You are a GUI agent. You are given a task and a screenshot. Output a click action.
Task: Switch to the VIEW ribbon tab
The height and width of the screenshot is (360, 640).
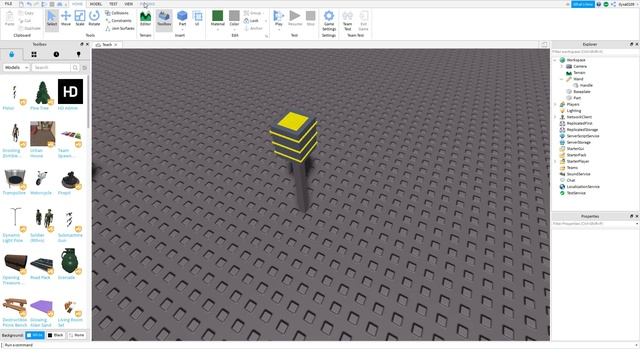pos(129,4)
